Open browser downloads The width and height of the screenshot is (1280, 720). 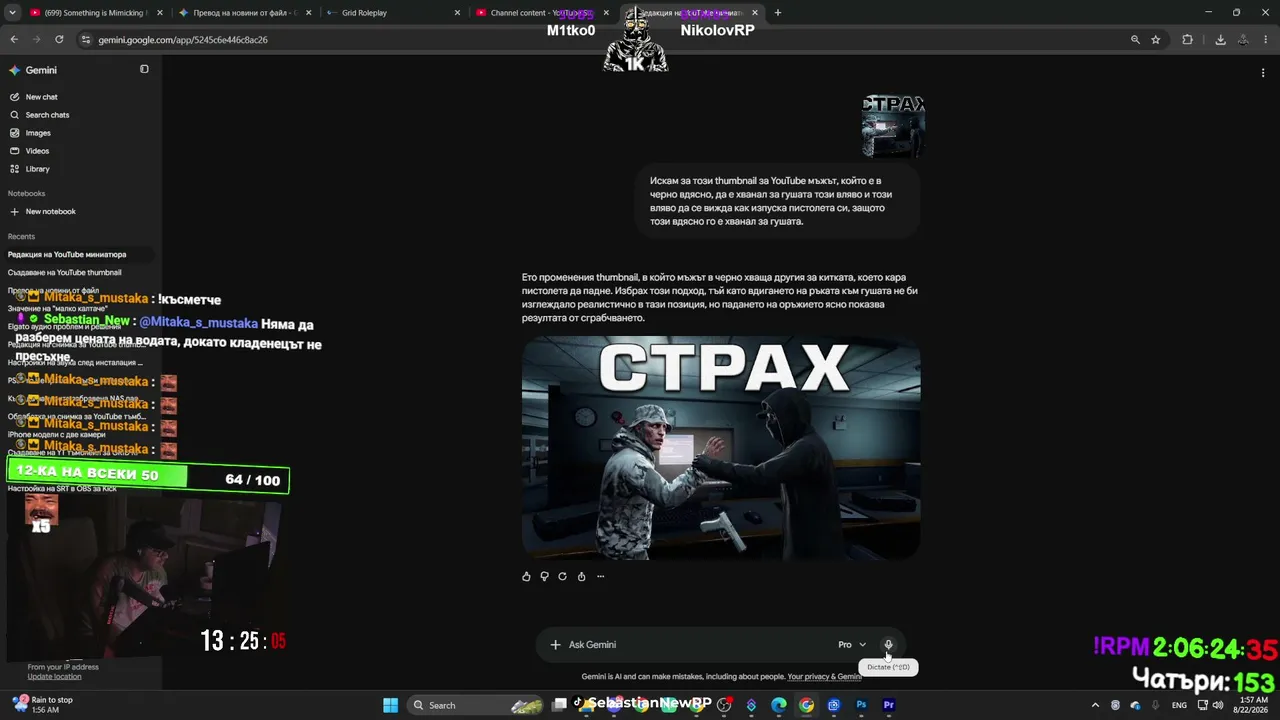[1220, 40]
